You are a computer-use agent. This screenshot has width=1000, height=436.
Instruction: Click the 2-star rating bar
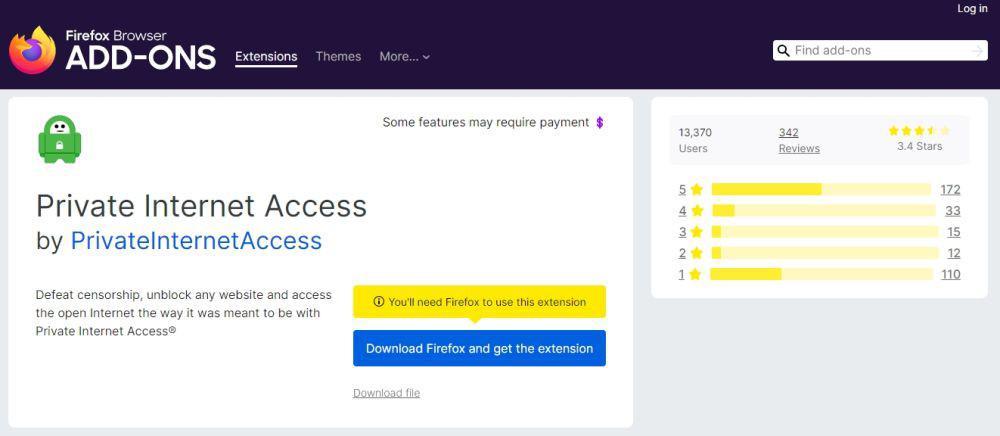pos(825,253)
